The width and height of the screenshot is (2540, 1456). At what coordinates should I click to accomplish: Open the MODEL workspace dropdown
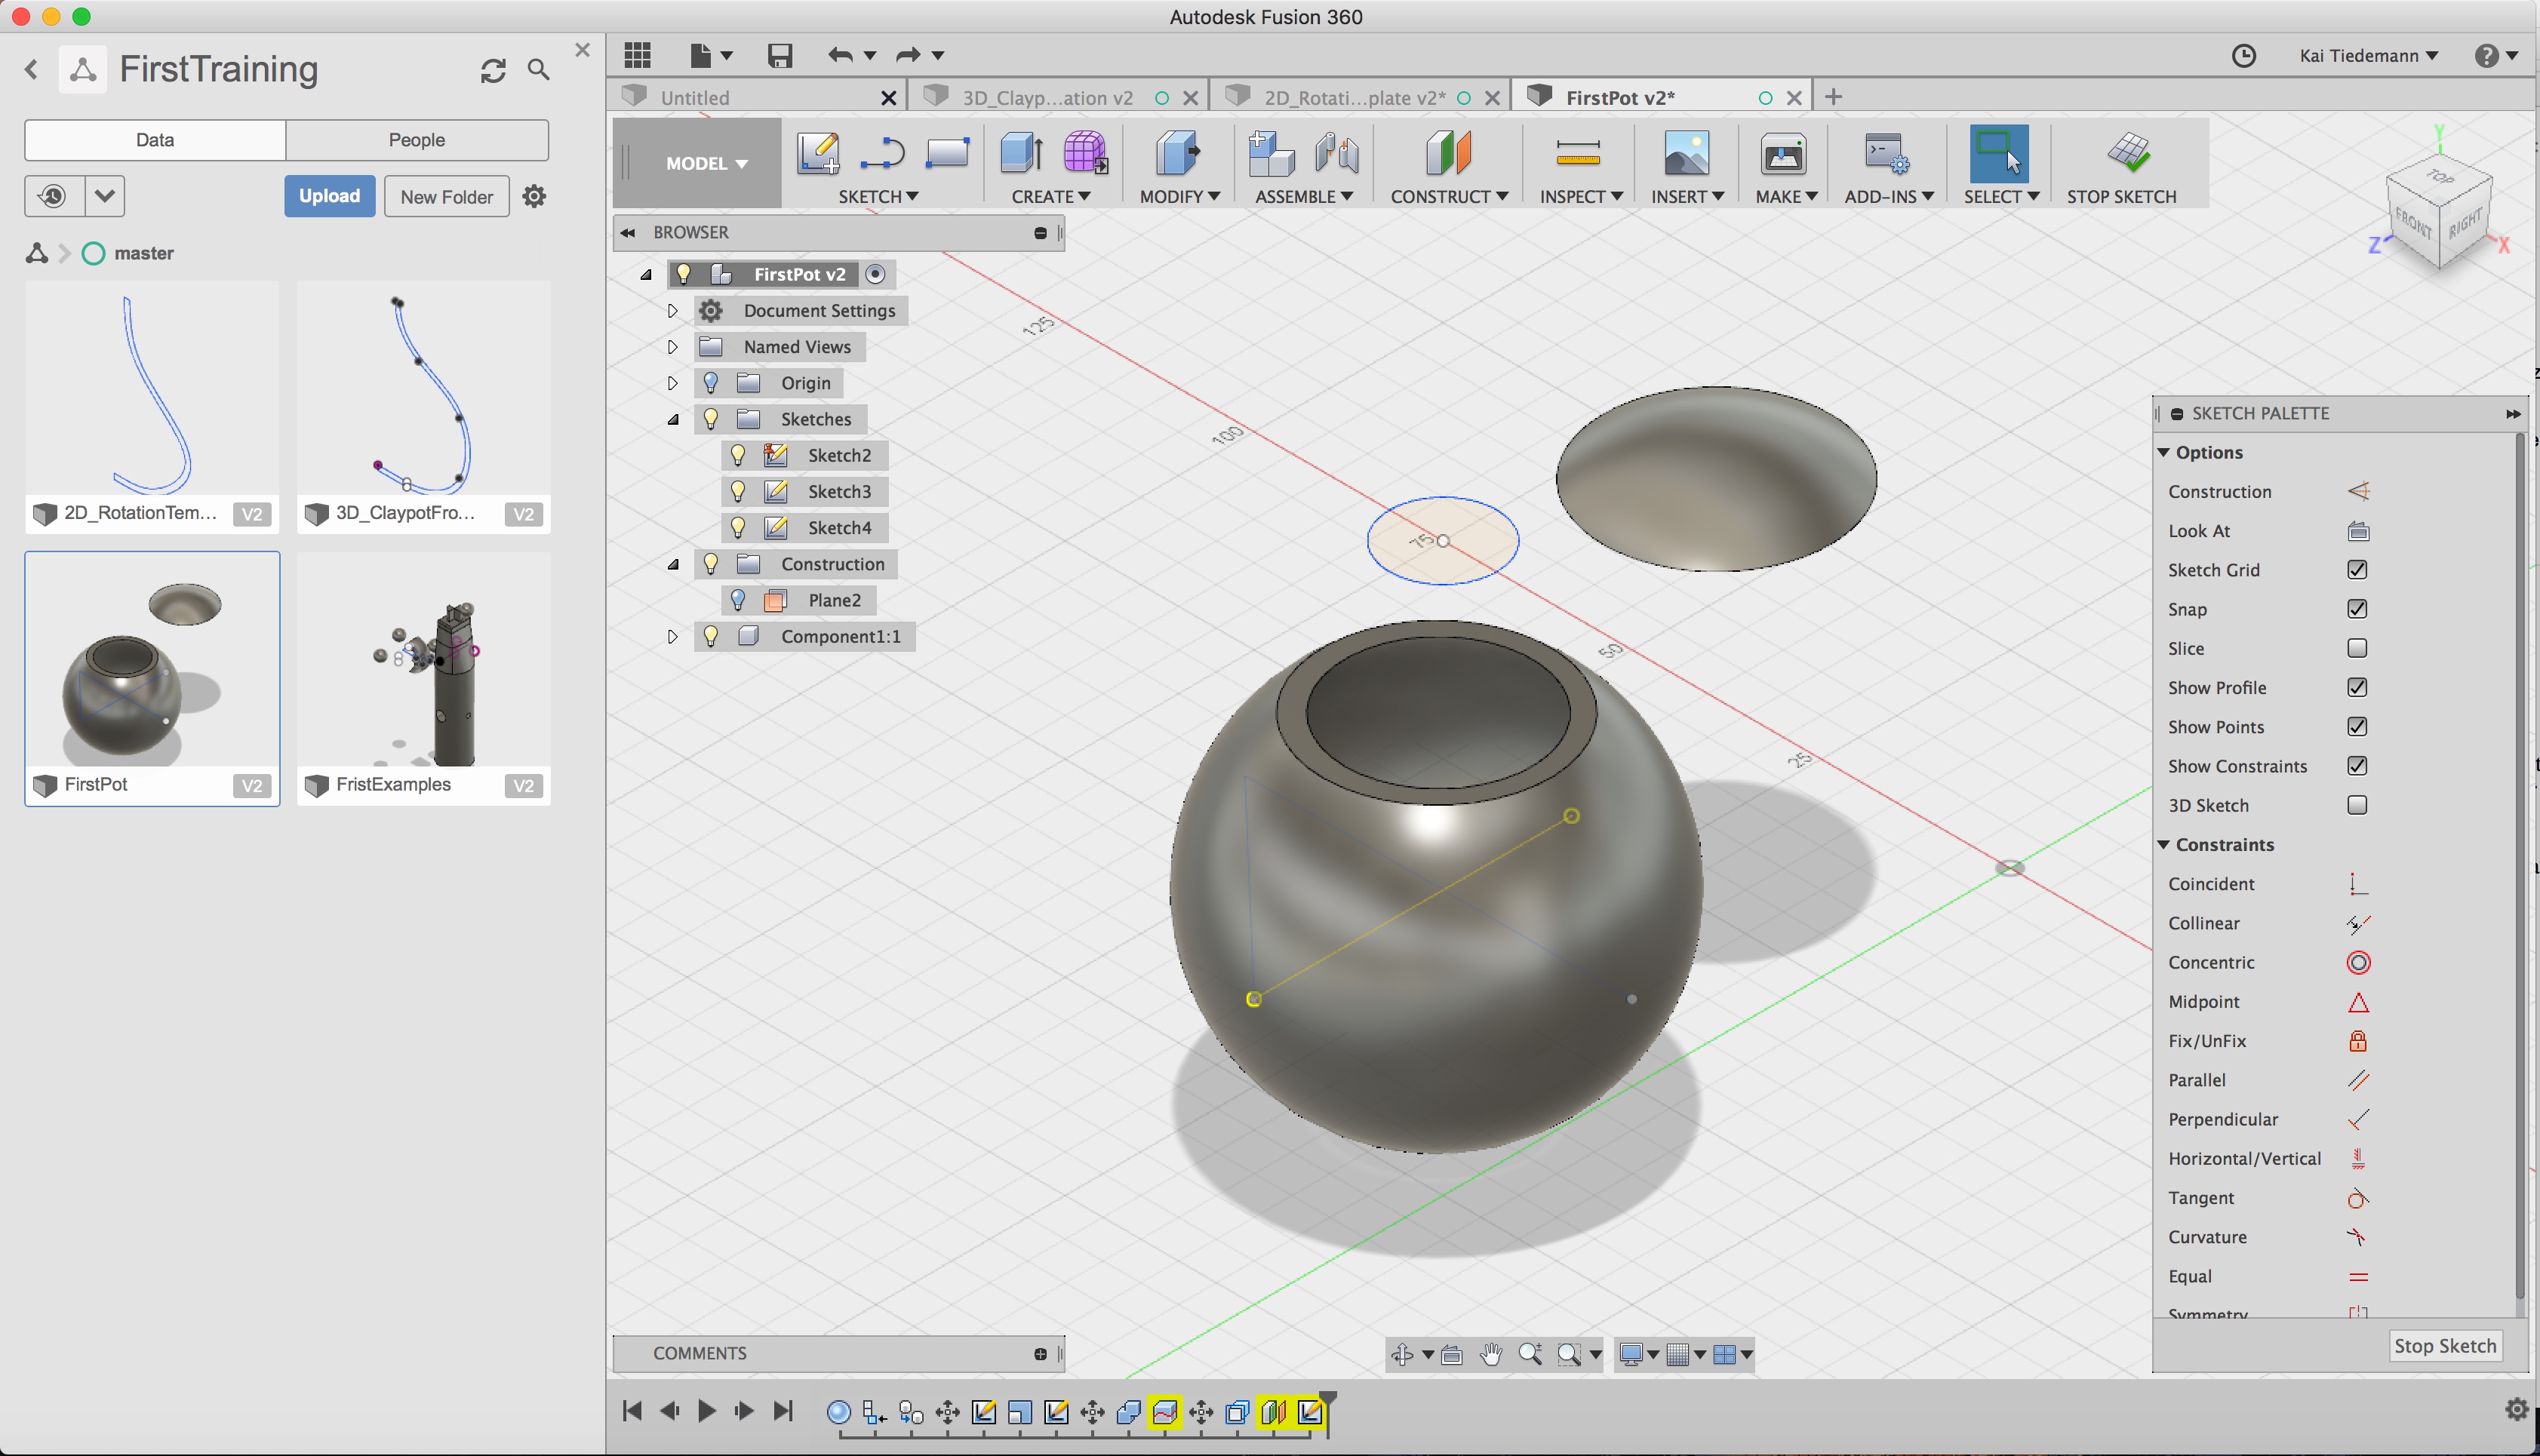click(706, 163)
